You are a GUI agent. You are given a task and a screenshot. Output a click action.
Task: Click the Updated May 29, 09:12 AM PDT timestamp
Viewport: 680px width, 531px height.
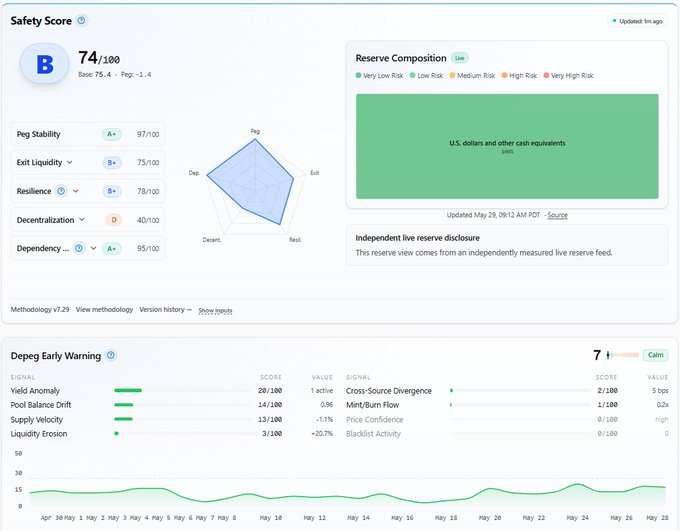tap(493, 215)
